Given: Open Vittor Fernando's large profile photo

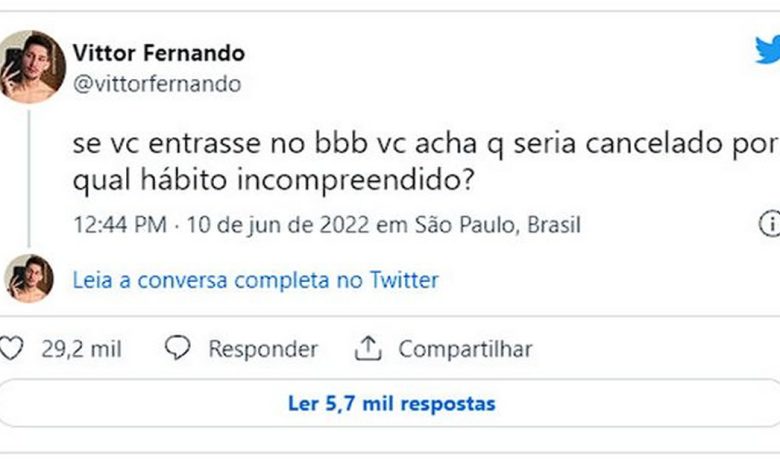Looking at the screenshot, I should click(32, 66).
